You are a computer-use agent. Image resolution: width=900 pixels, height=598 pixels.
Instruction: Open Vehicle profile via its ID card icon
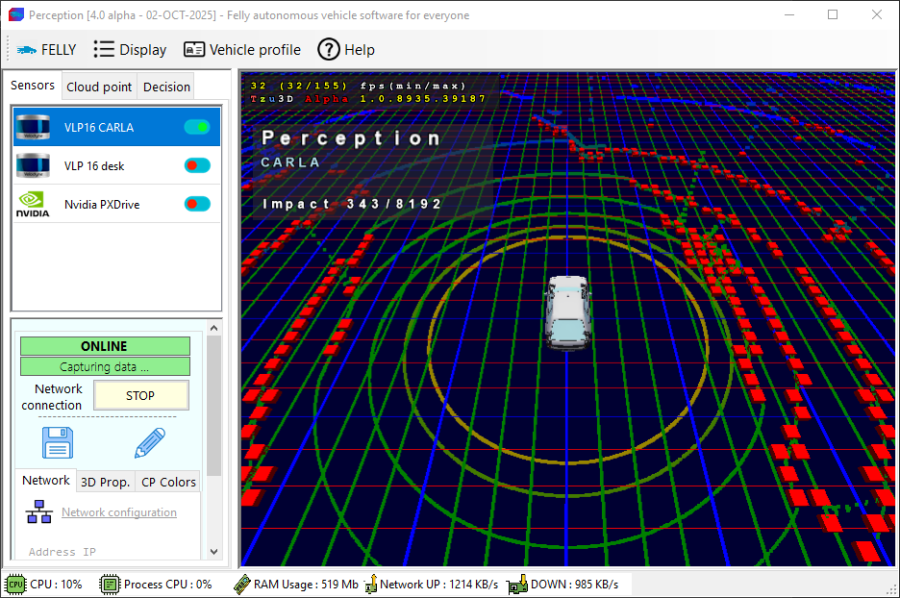[x=194, y=50]
